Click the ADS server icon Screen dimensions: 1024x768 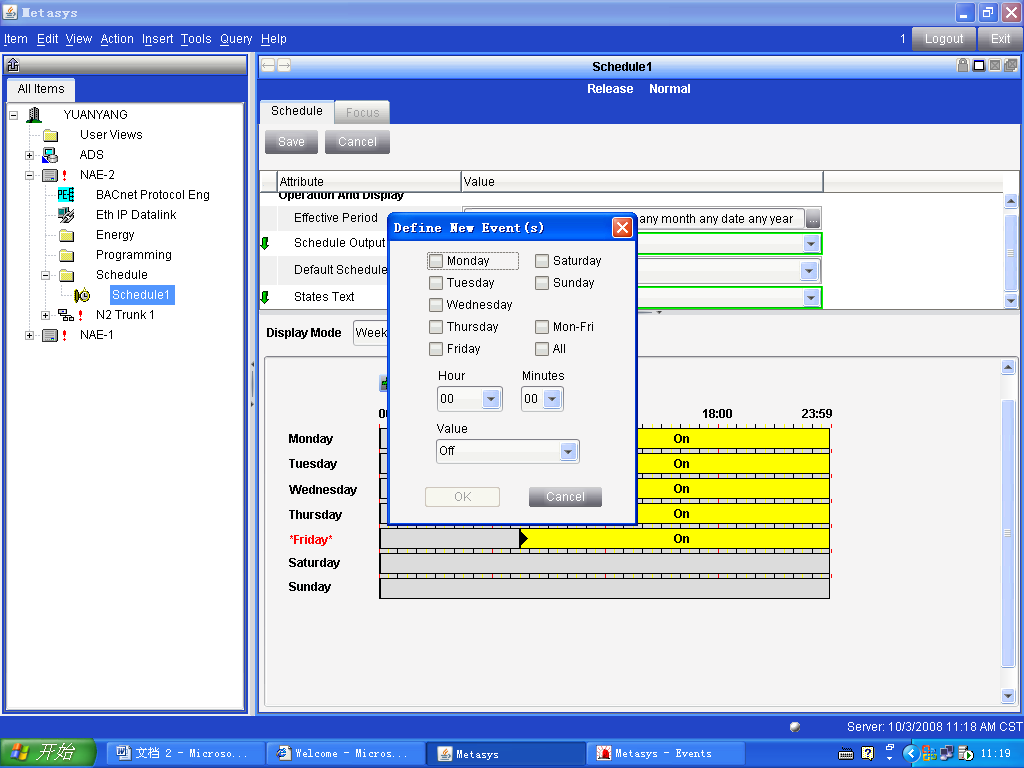click(50, 155)
